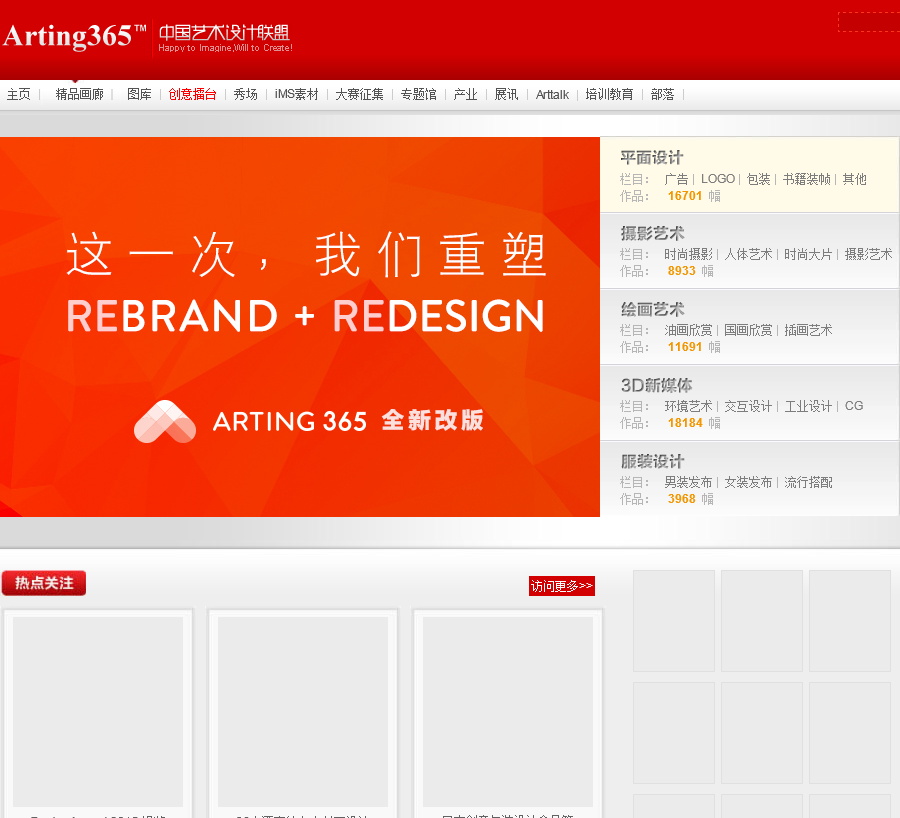Open the first thumbnail under 热点关注
Image resolution: width=900 pixels, height=818 pixels.
pos(98,711)
